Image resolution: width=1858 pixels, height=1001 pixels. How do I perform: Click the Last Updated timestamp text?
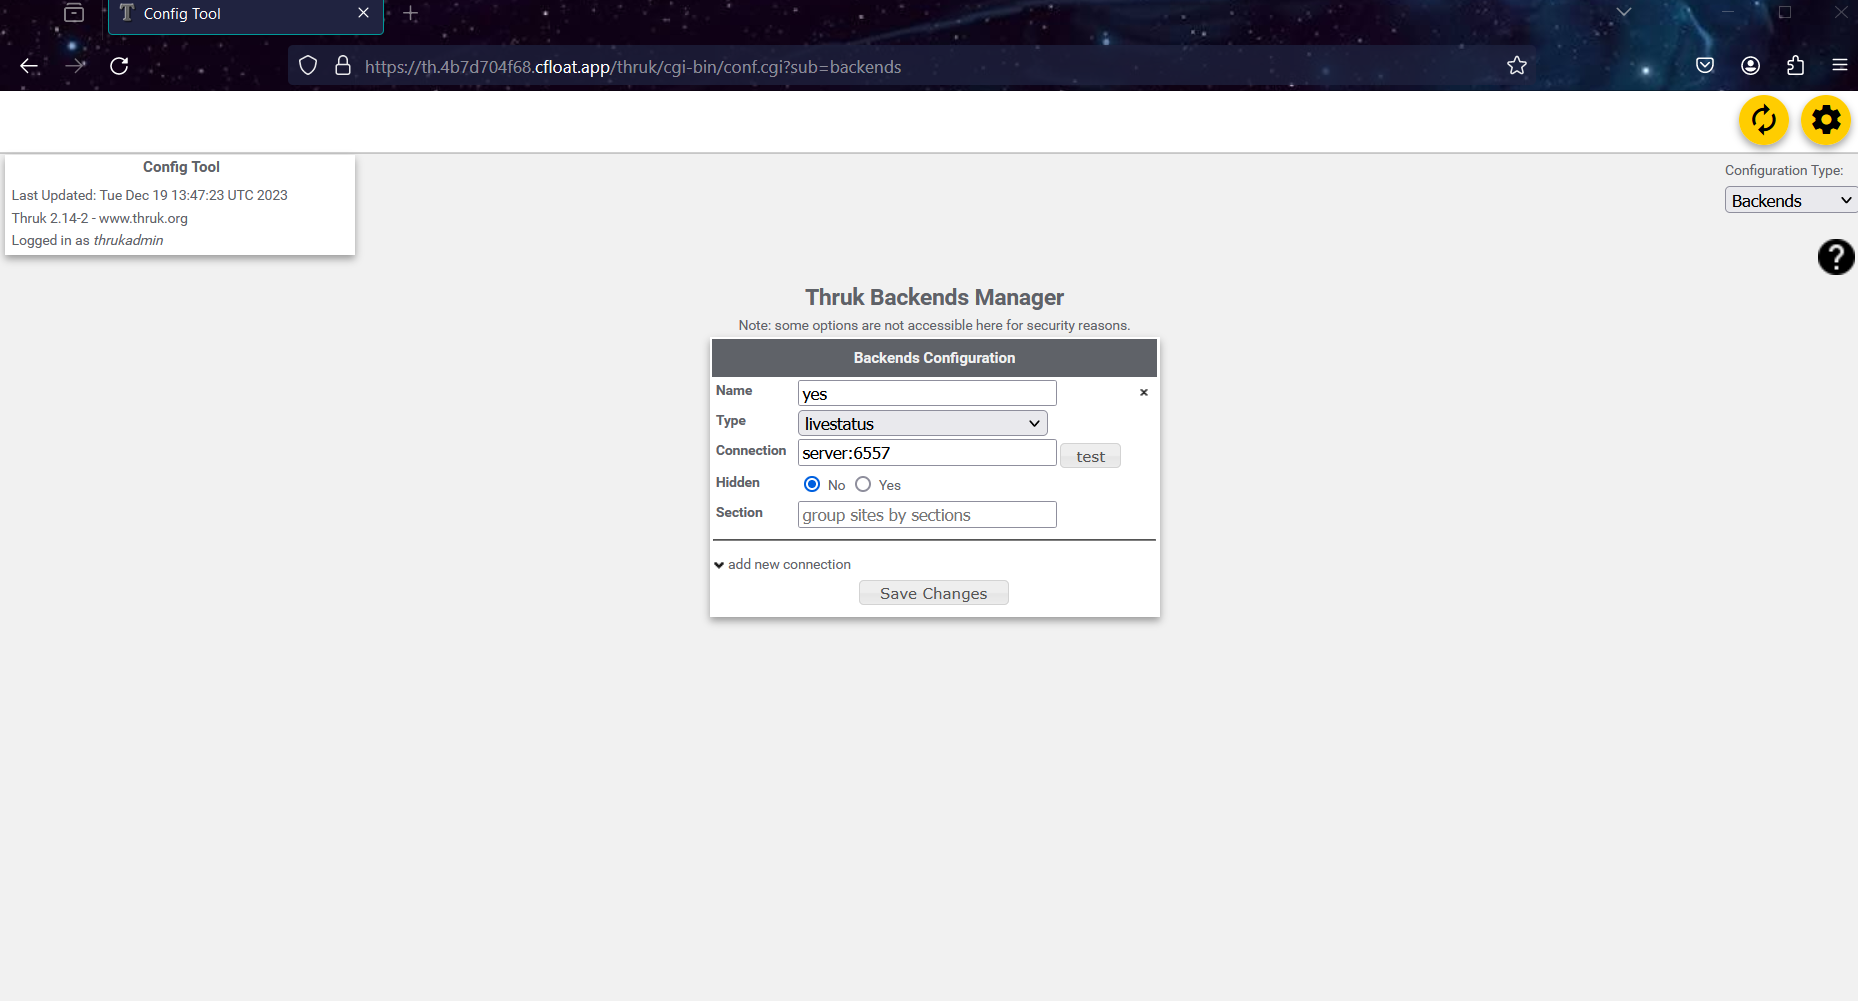[x=149, y=195]
